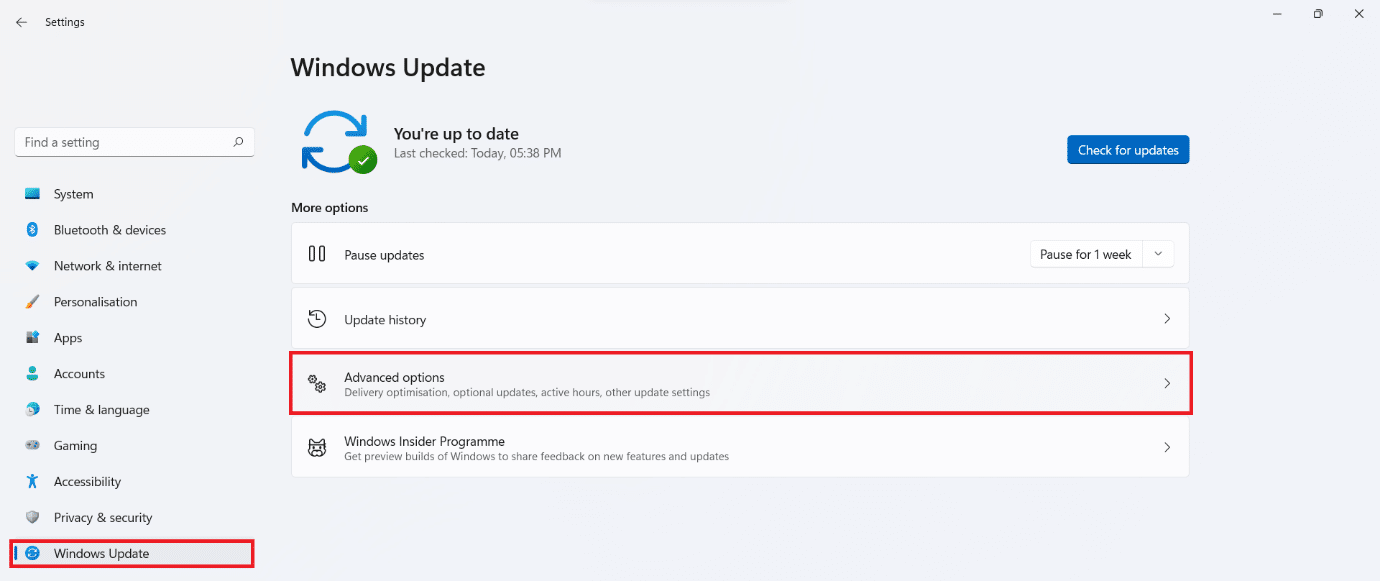Click the Accounts person icon

pyautogui.click(x=33, y=374)
